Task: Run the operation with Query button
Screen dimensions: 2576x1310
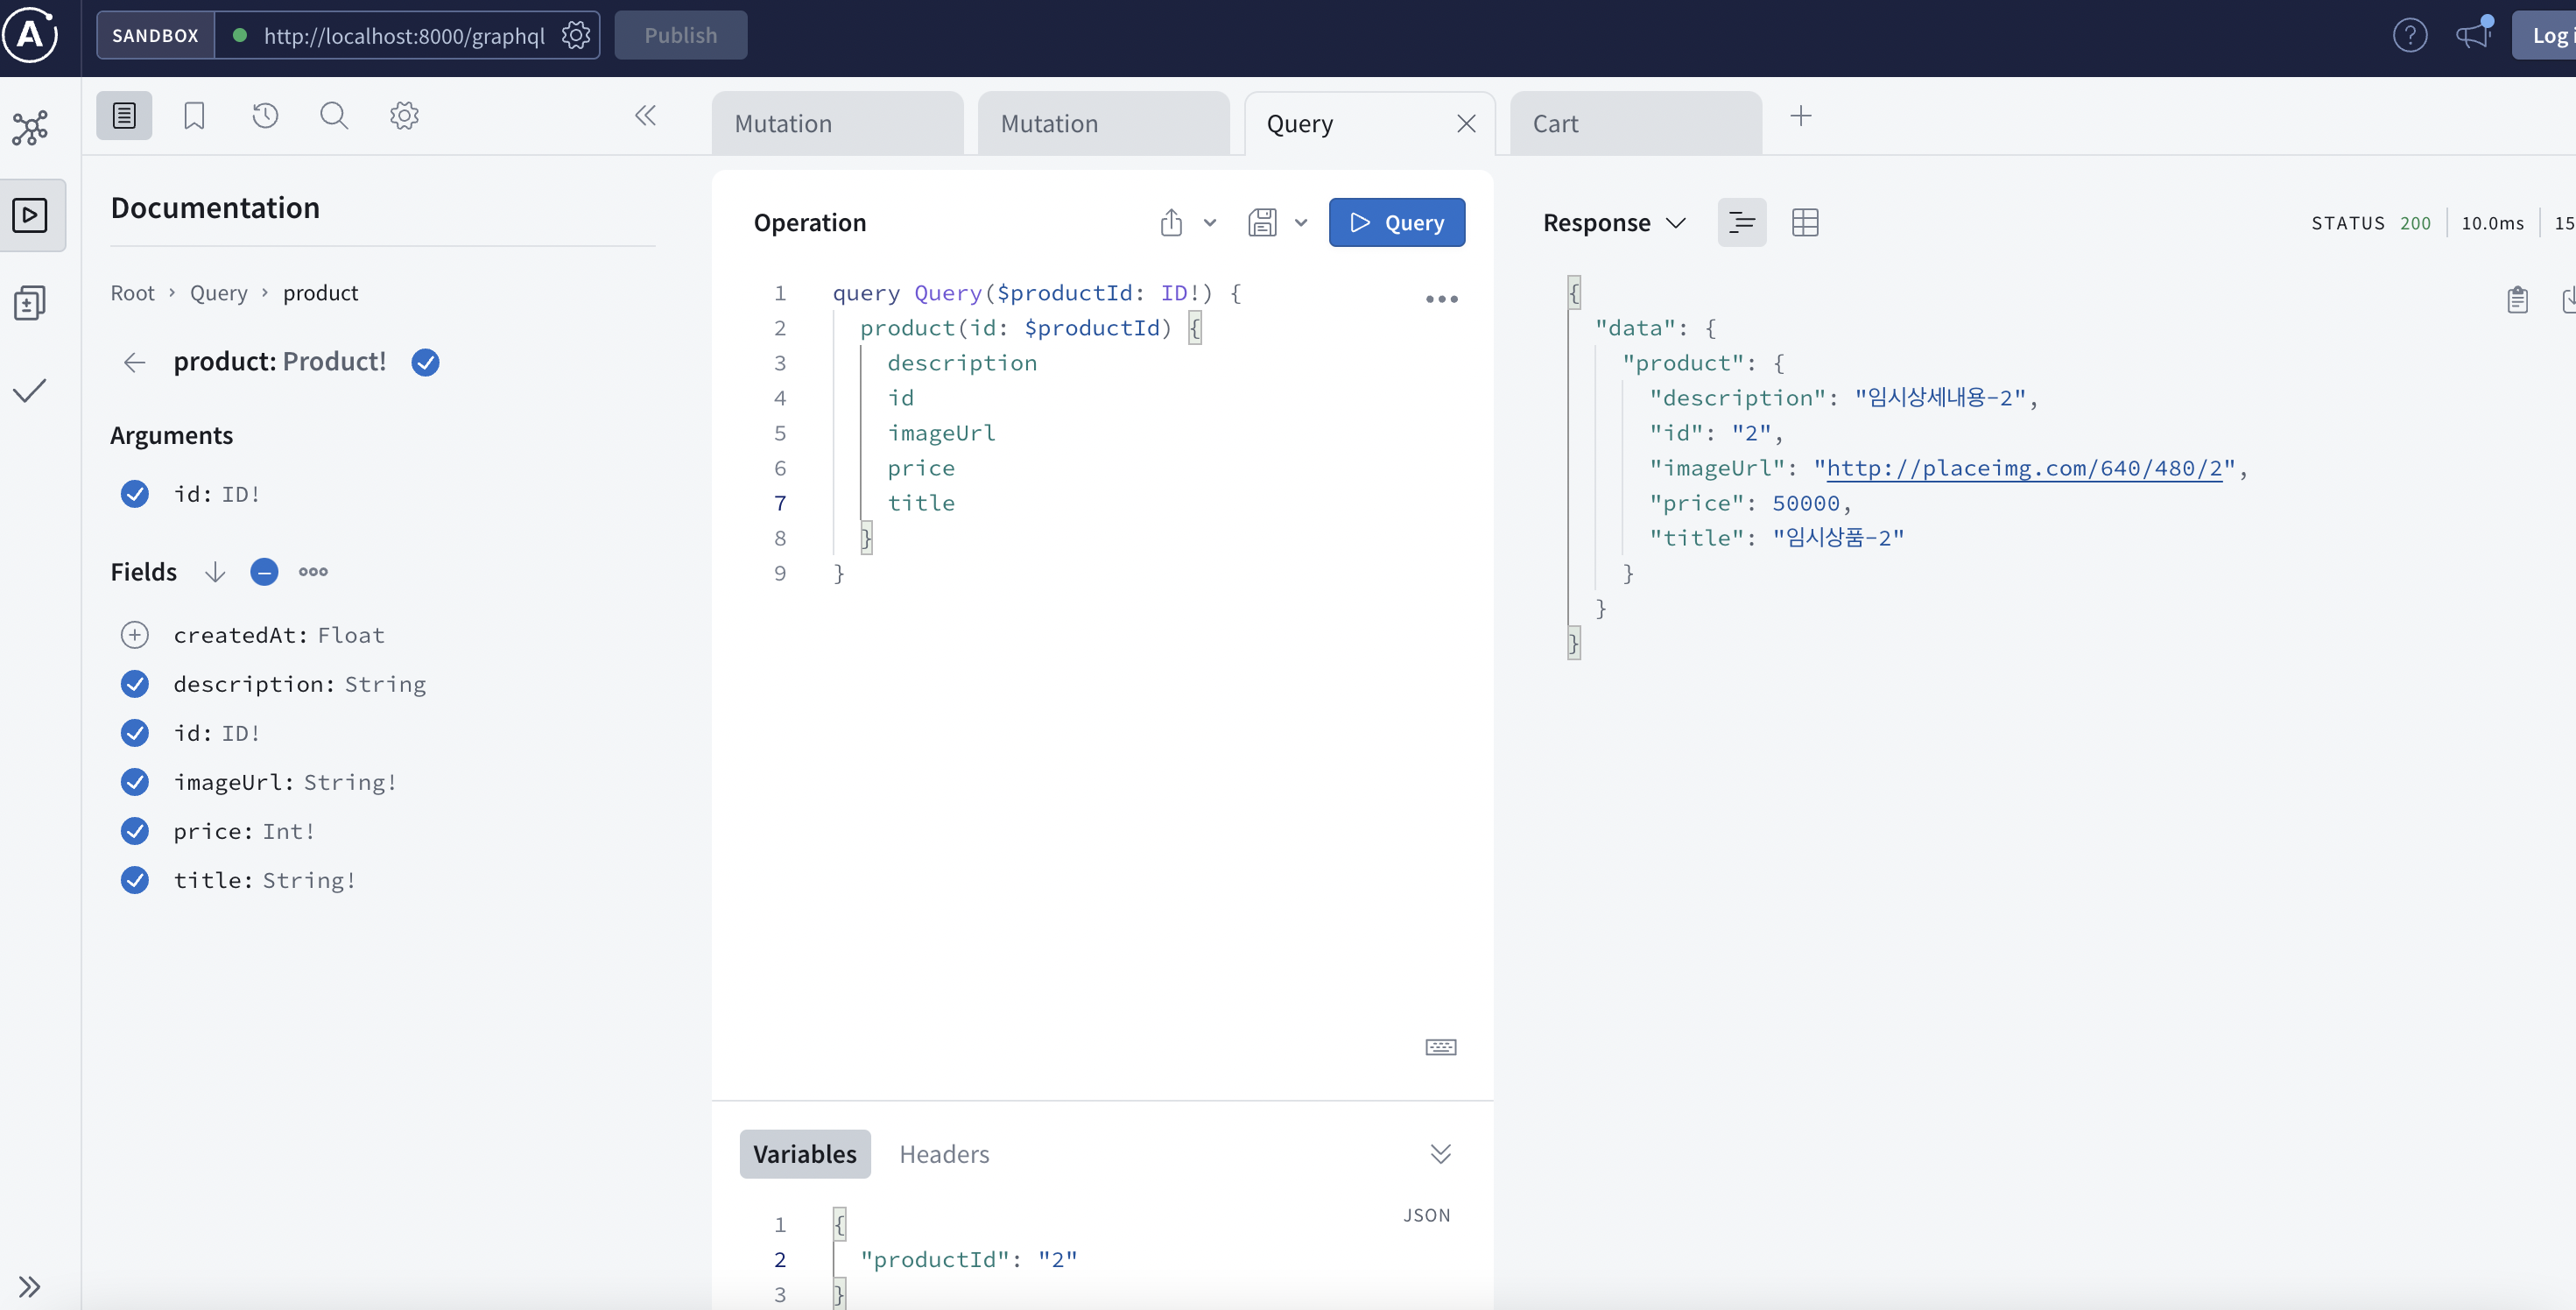Action: click(1396, 222)
